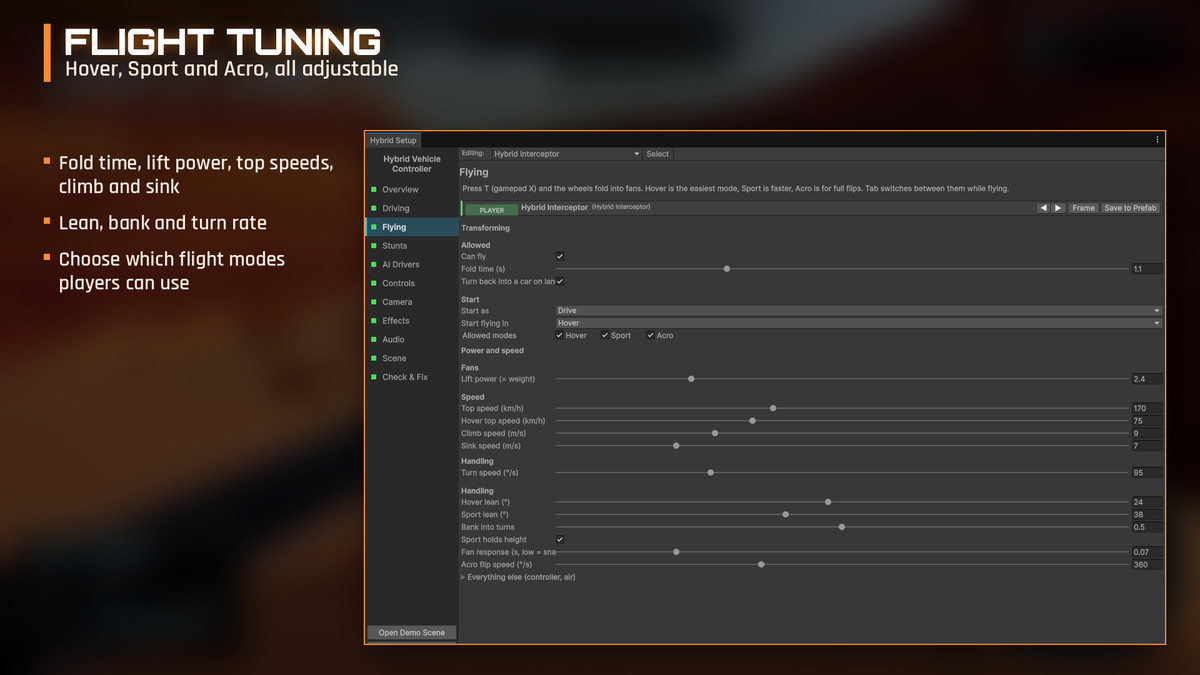Open the Editing vehicle dropdown
This screenshot has width=1200, height=675.
pyautogui.click(x=566, y=154)
